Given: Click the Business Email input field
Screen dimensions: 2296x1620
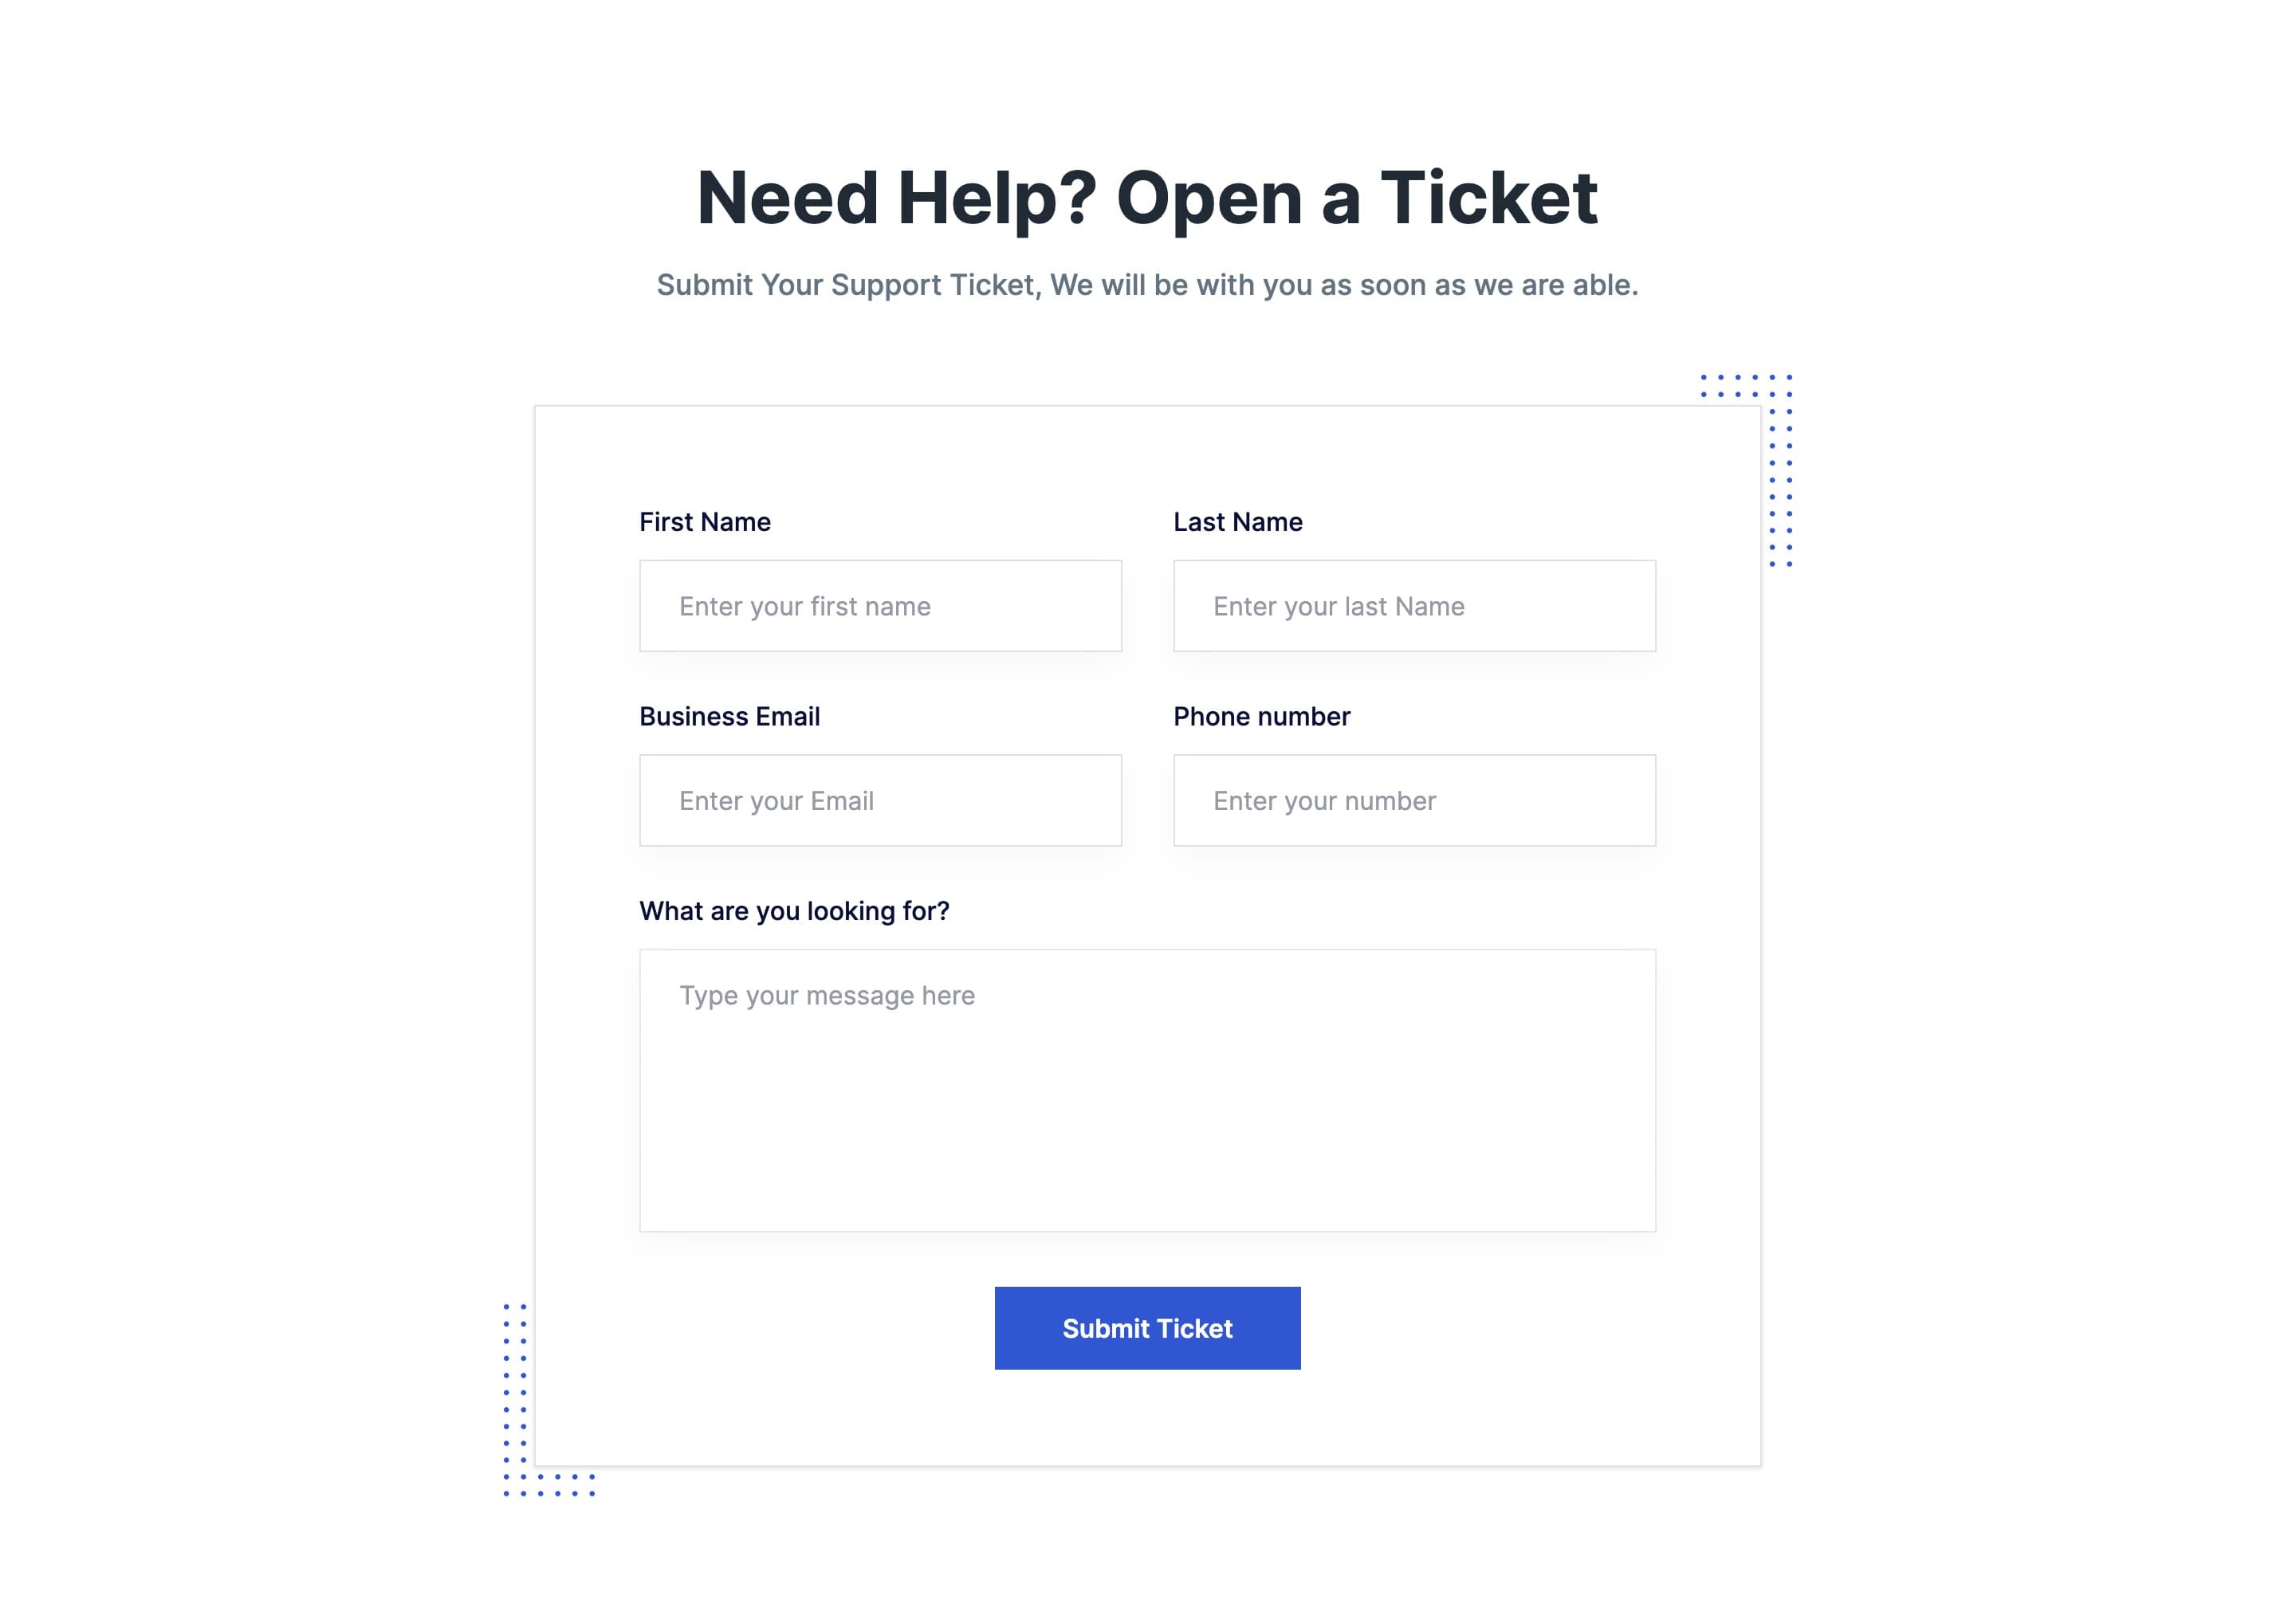Looking at the screenshot, I should (880, 800).
